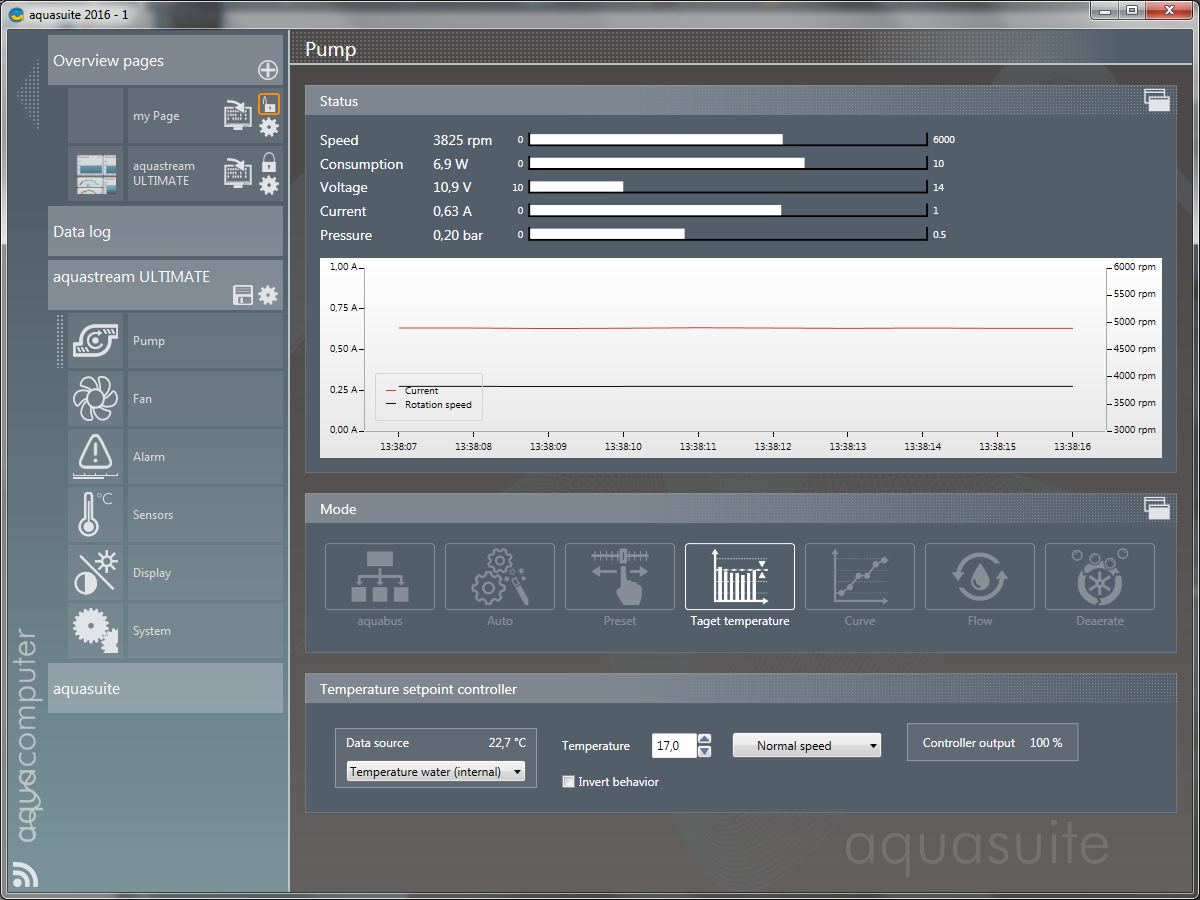Click the Status panel header

(740, 101)
